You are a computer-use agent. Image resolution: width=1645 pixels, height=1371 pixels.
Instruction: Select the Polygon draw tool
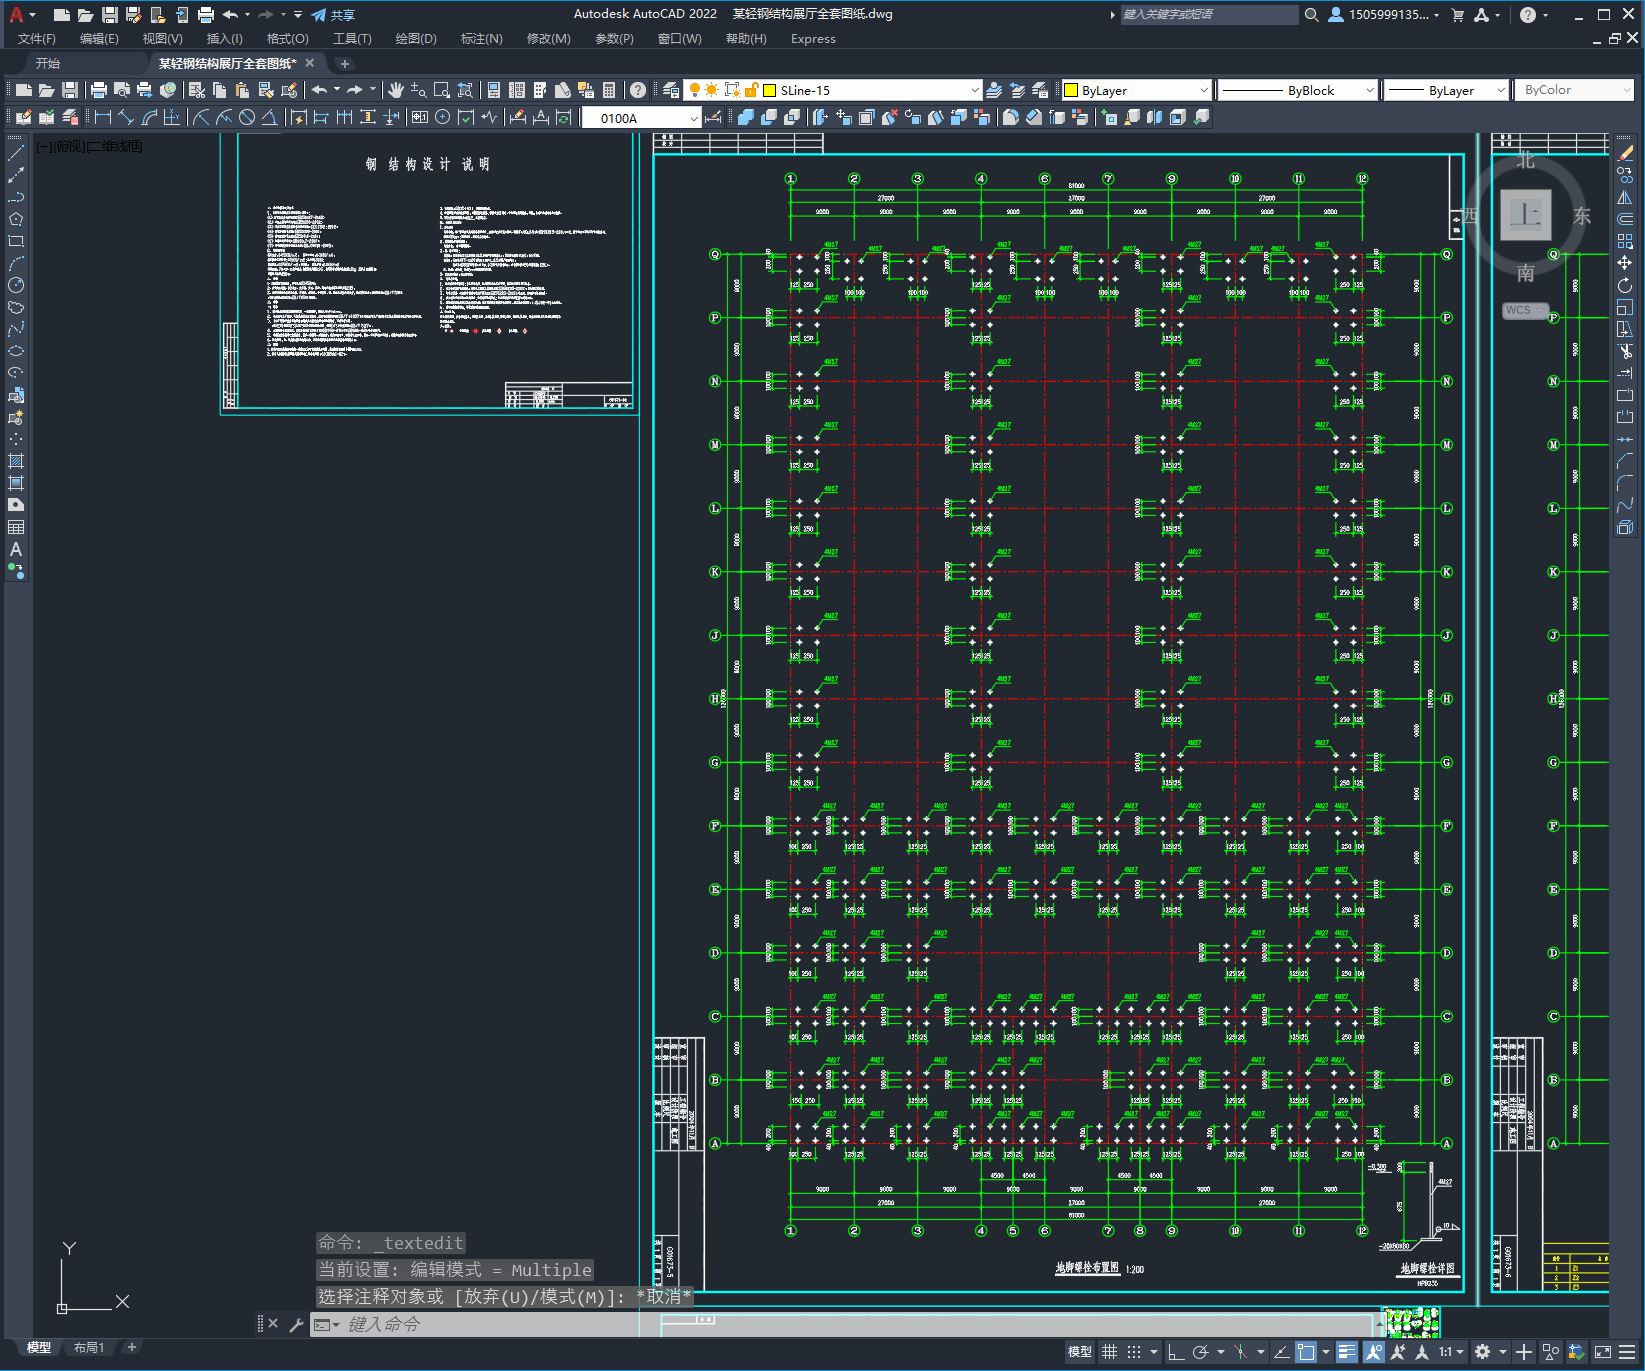(x=16, y=219)
